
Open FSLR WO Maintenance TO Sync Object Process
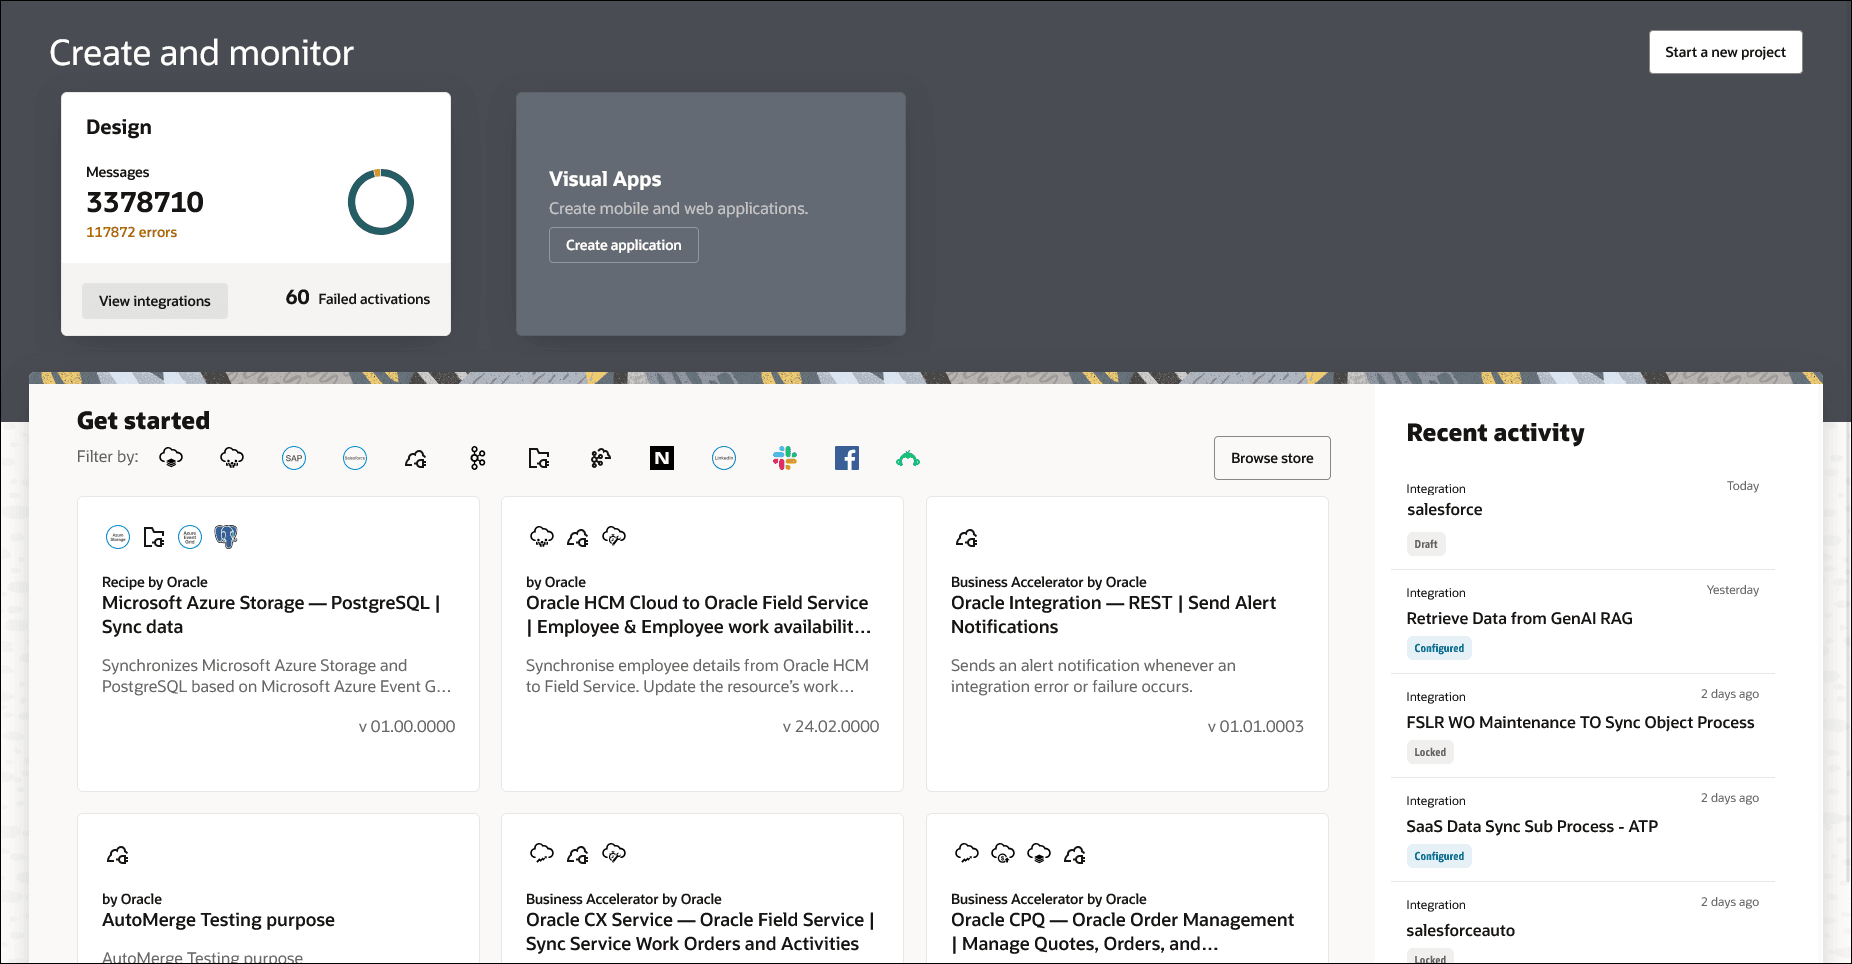pos(1580,723)
